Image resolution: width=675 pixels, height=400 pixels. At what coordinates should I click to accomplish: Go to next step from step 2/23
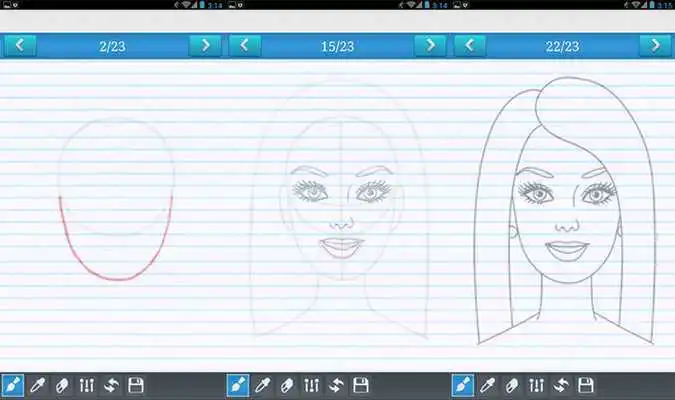click(205, 45)
